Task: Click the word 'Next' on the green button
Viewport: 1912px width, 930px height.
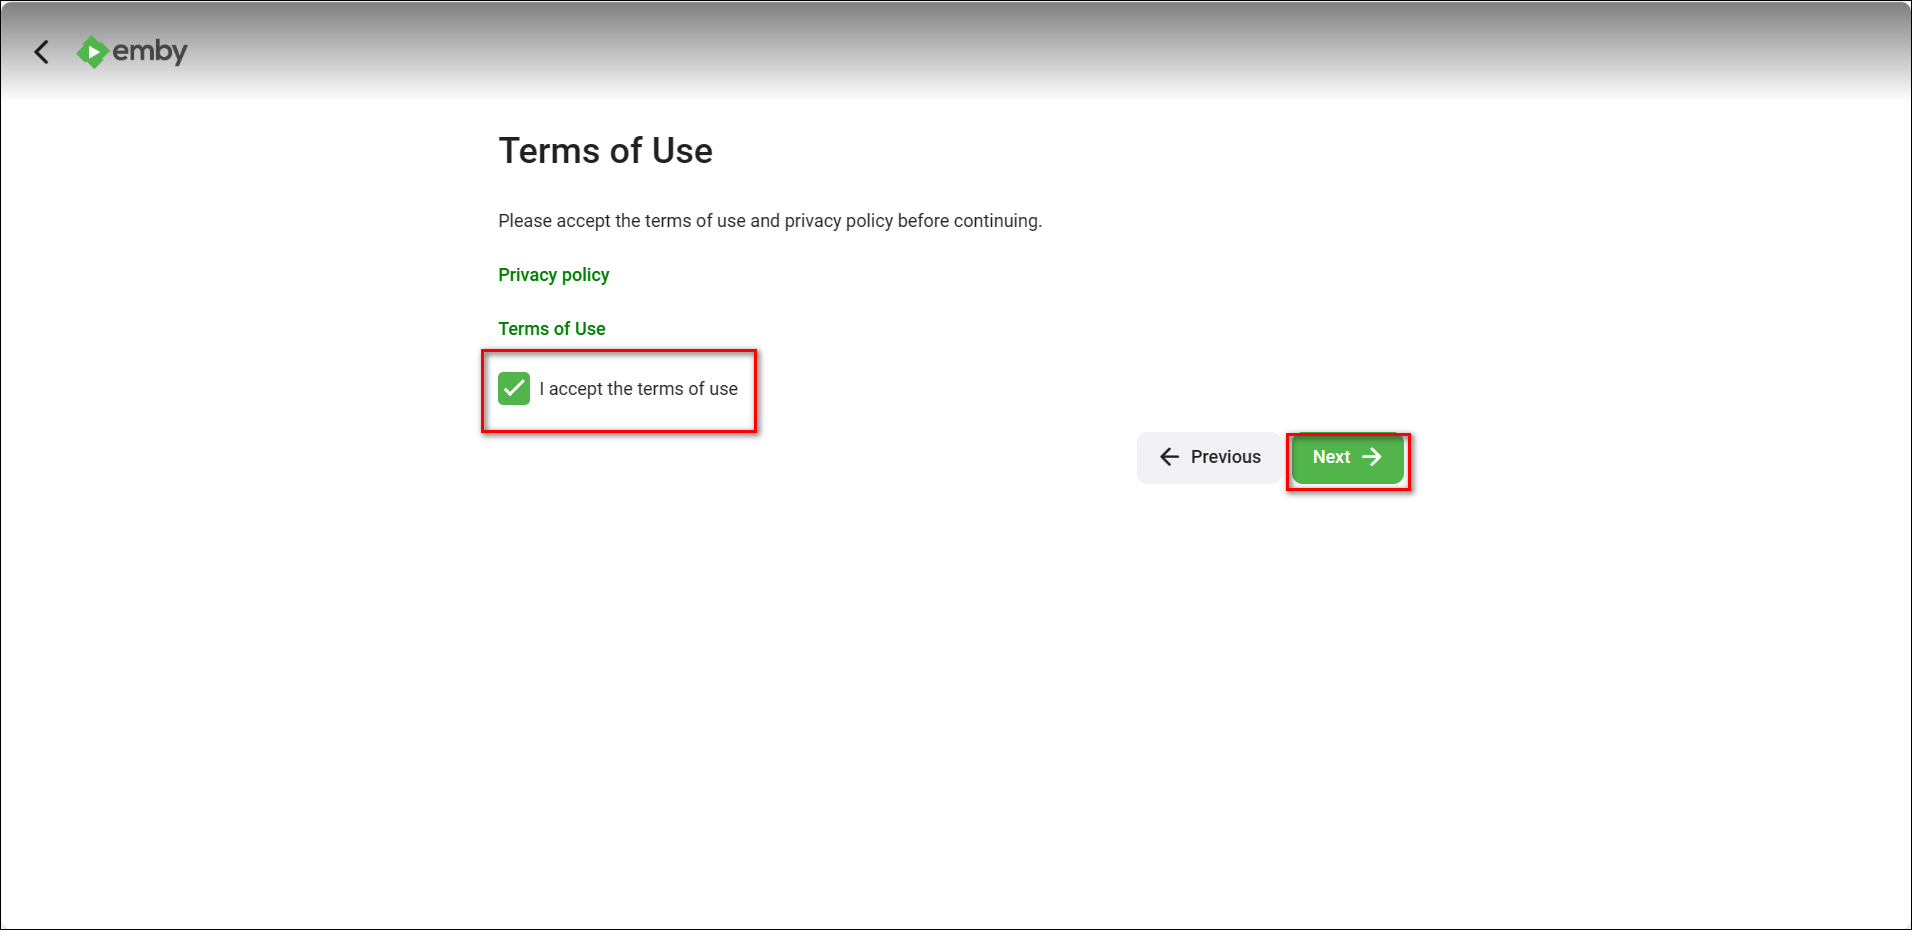Action: click(x=1331, y=457)
